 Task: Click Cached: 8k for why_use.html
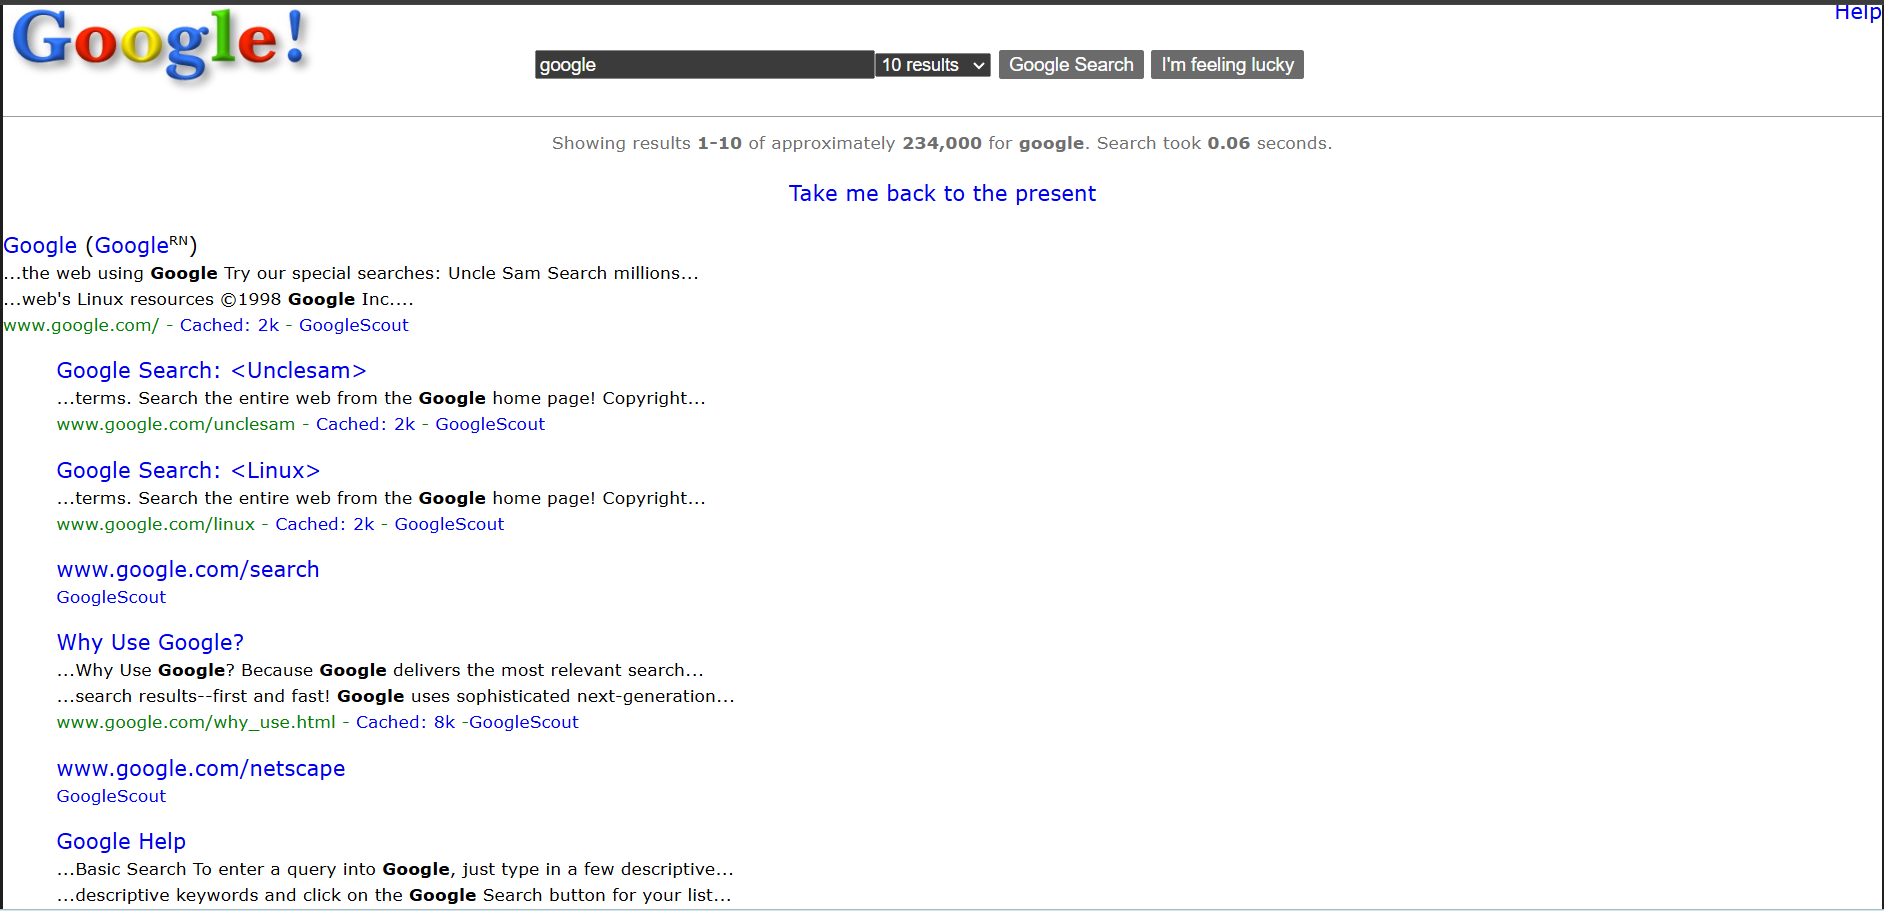click(404, 722)
